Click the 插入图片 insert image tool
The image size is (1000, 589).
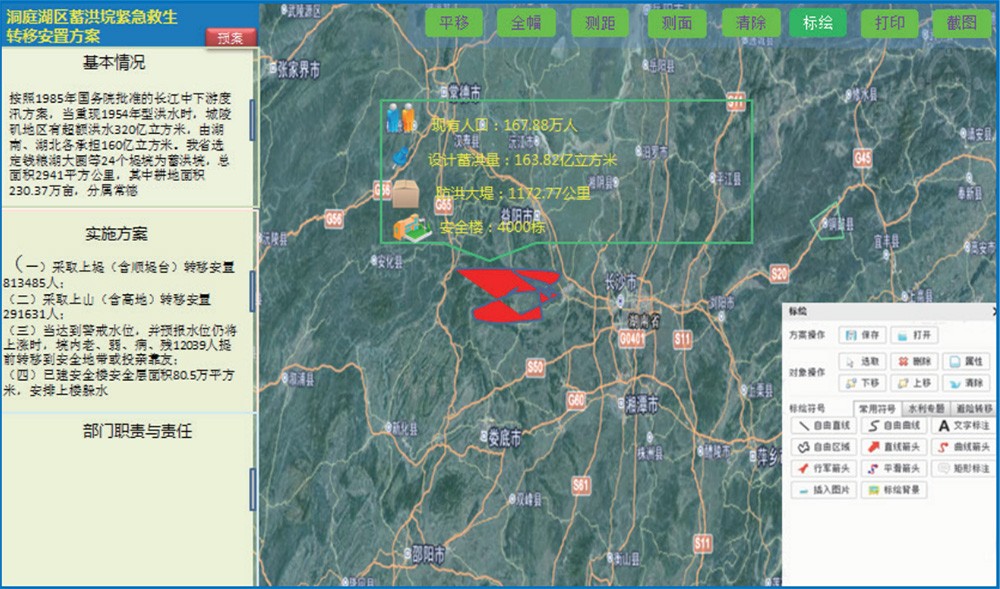point(823,490)
